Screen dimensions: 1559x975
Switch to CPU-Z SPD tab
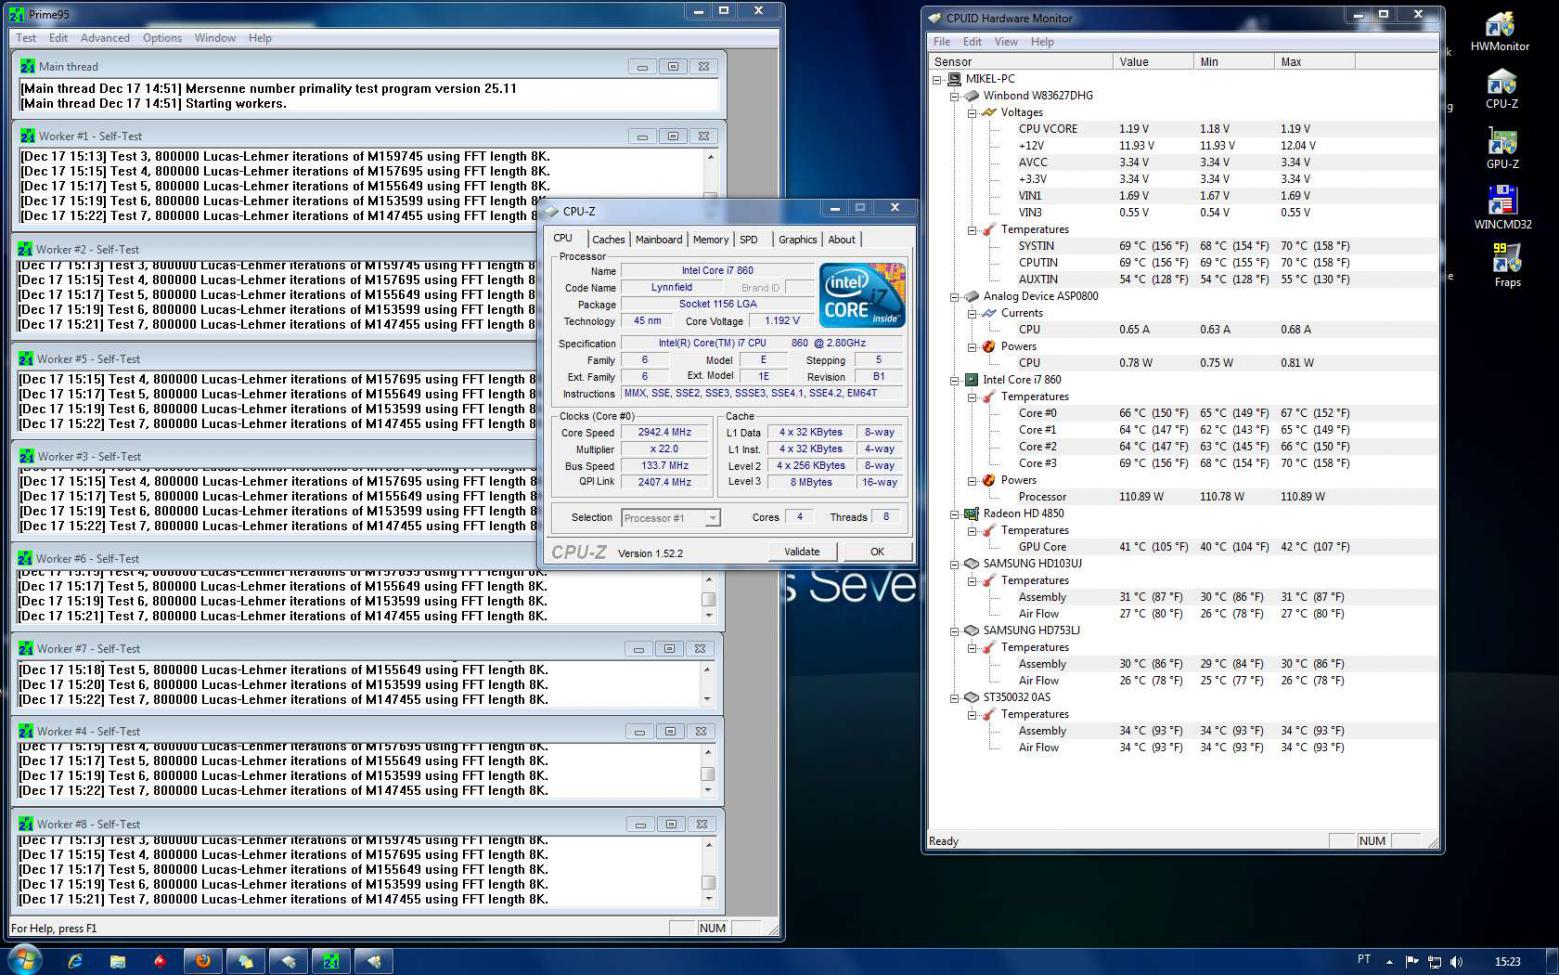749,240
